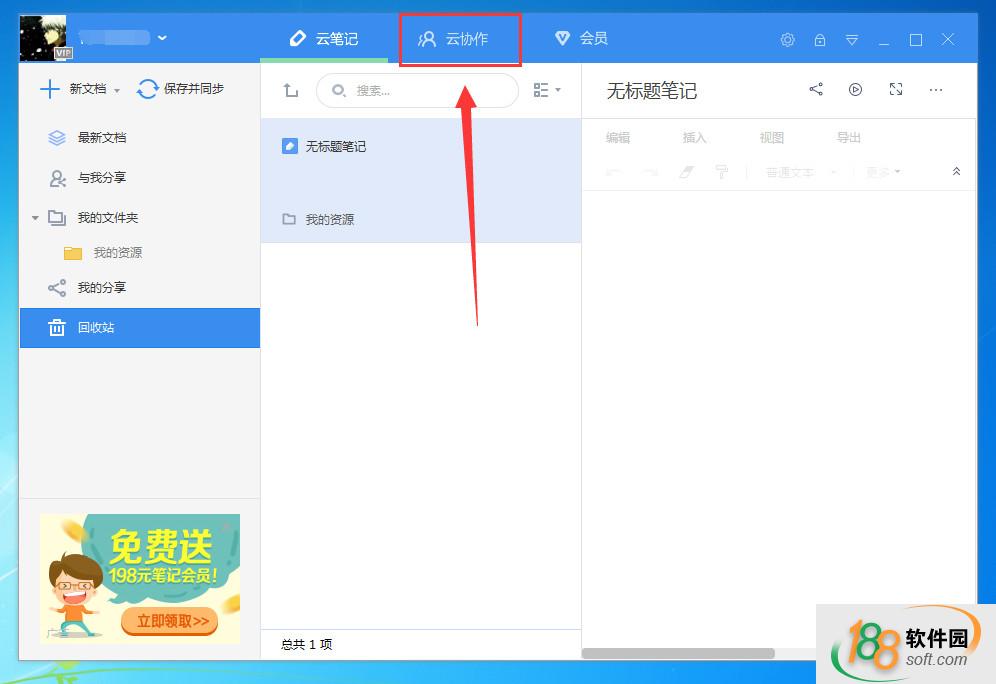Click the search input field

pyautogui.click(x=427, y=91)
